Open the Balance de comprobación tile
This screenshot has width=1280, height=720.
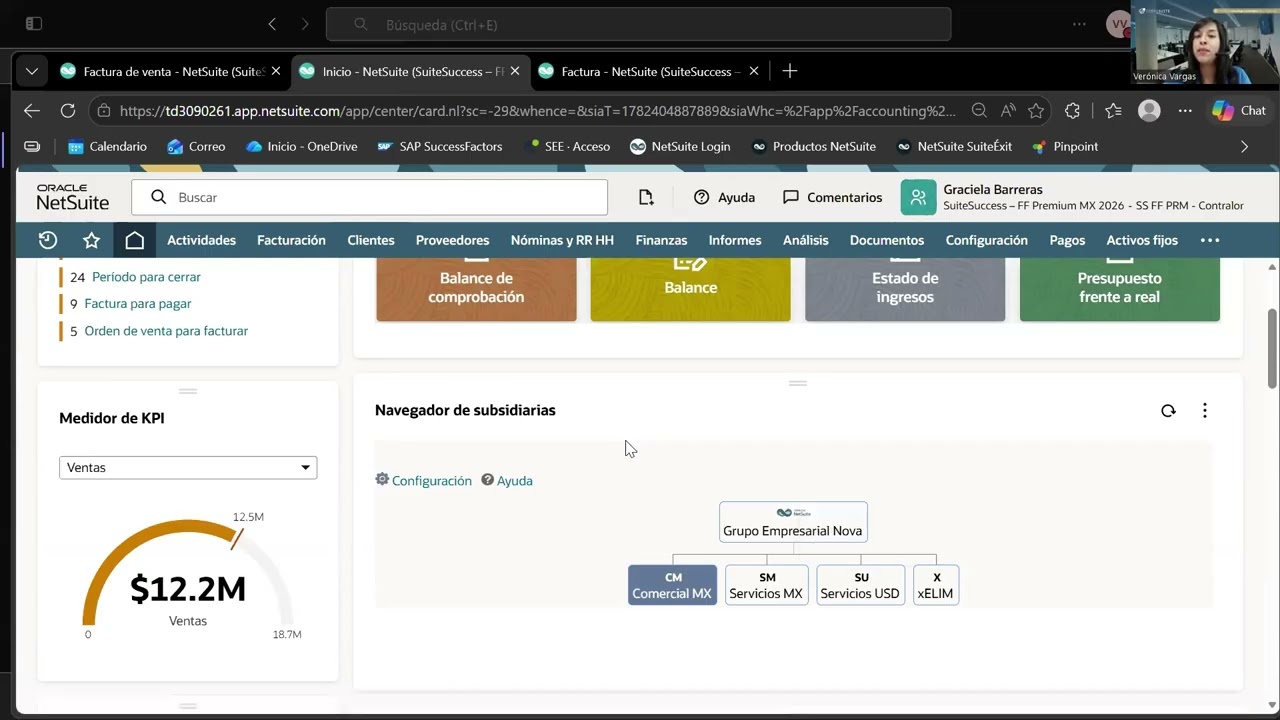476,290
